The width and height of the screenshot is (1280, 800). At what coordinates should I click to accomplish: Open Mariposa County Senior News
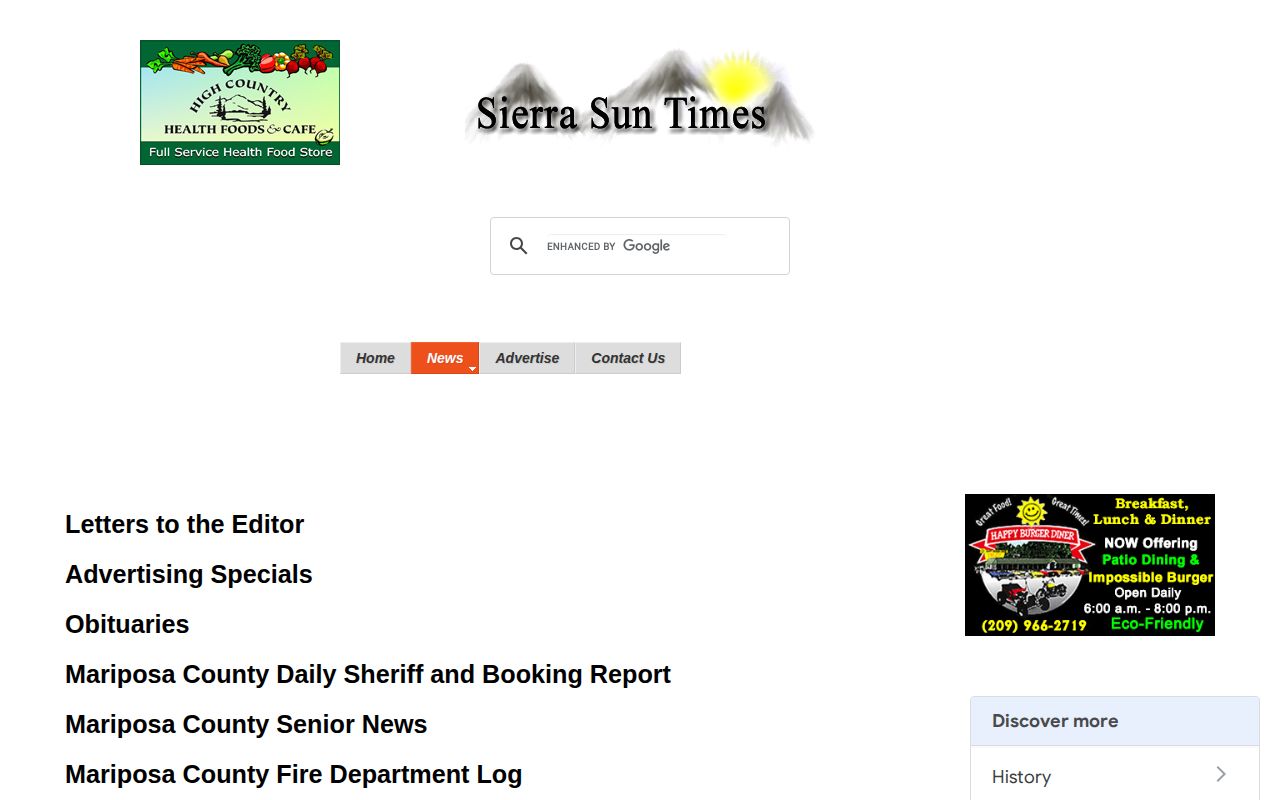246,724
